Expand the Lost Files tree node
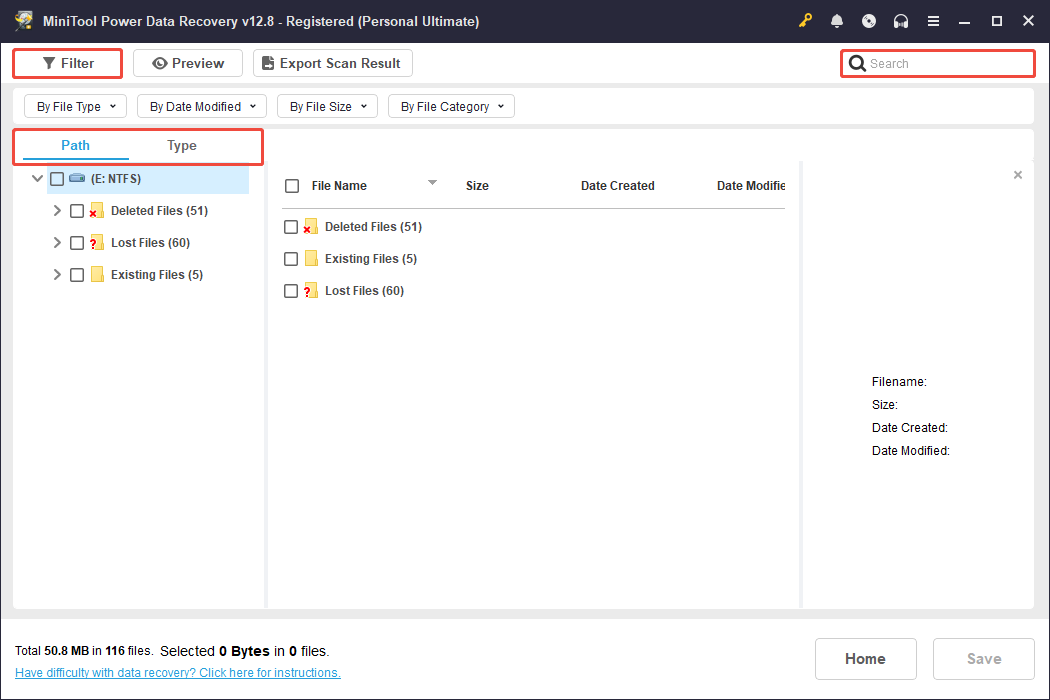Screen dimensions: 1050x700 57,242
